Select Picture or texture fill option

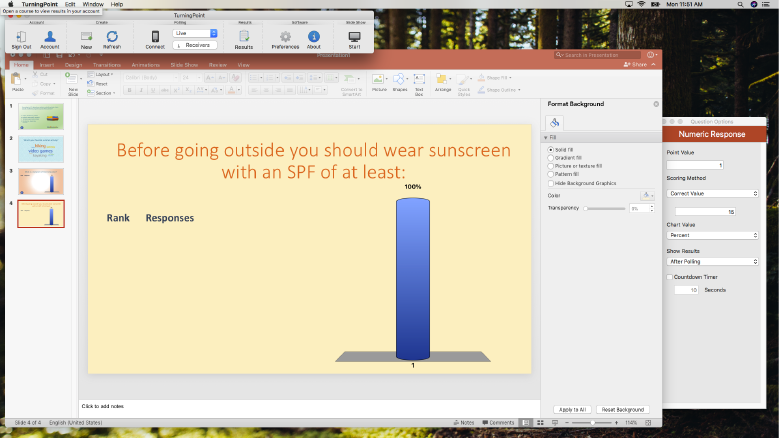pos(550,166)
